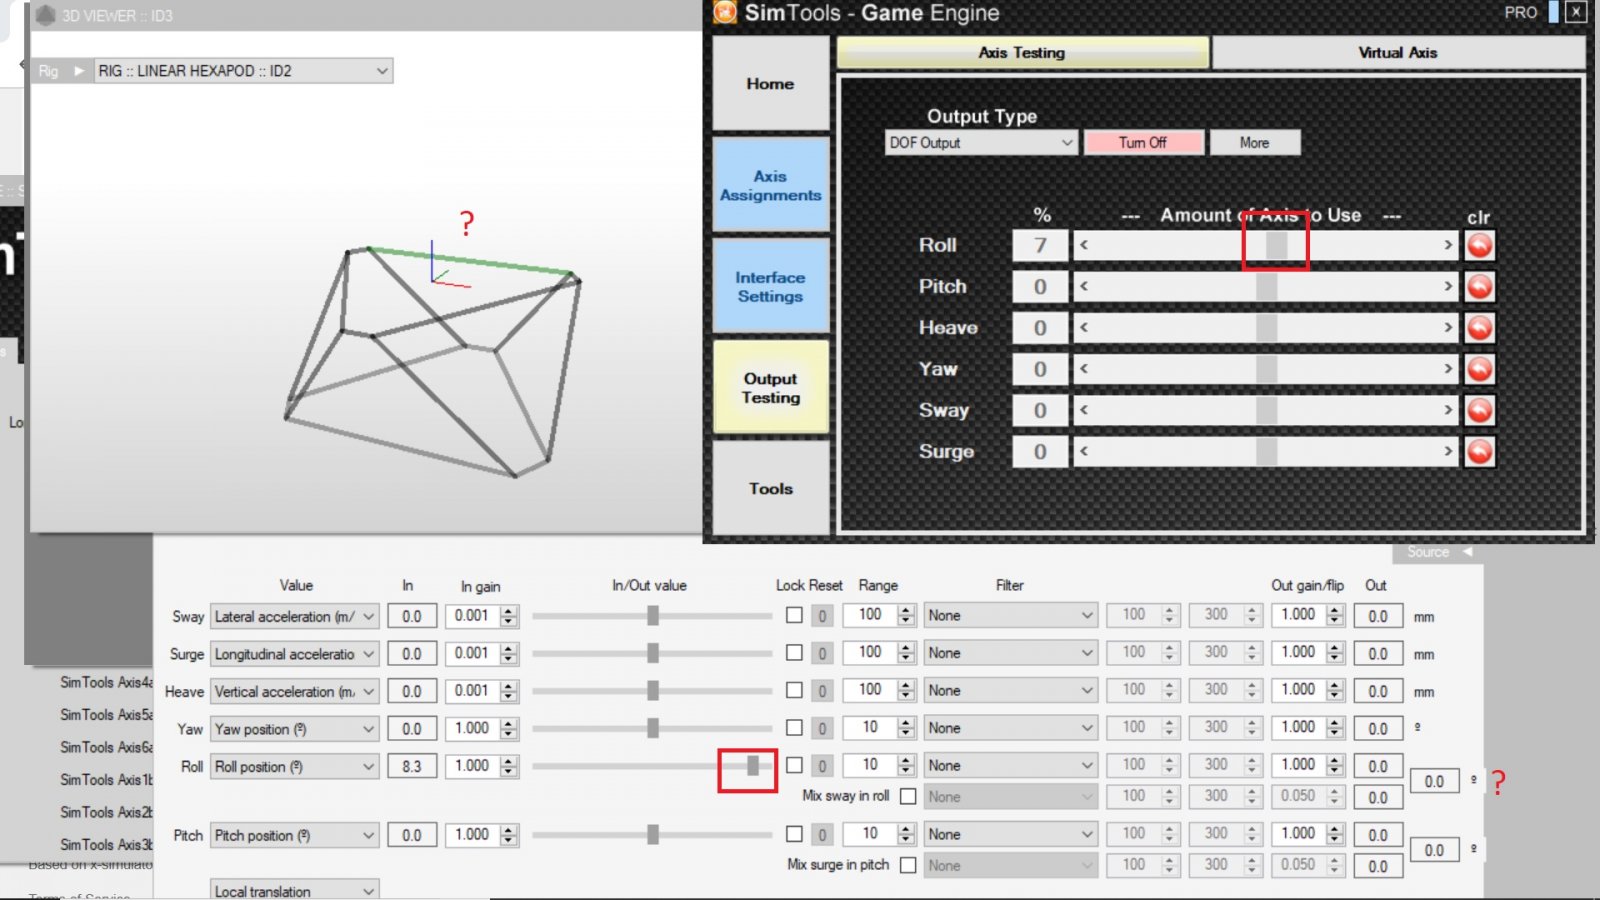Click the Source collapse arrow in the lower panel
The image size is (1600, 900).
(1467, 552)
